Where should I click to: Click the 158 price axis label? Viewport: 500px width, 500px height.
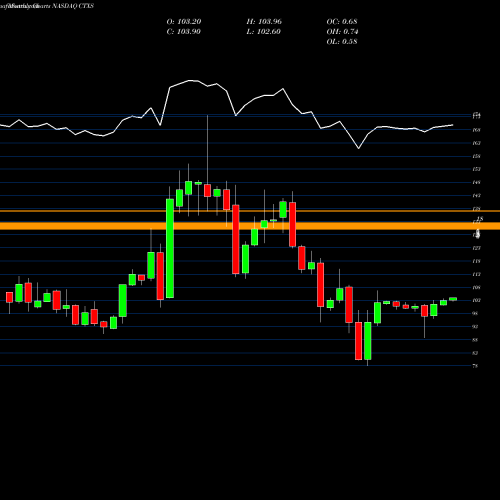click(476, 156)
